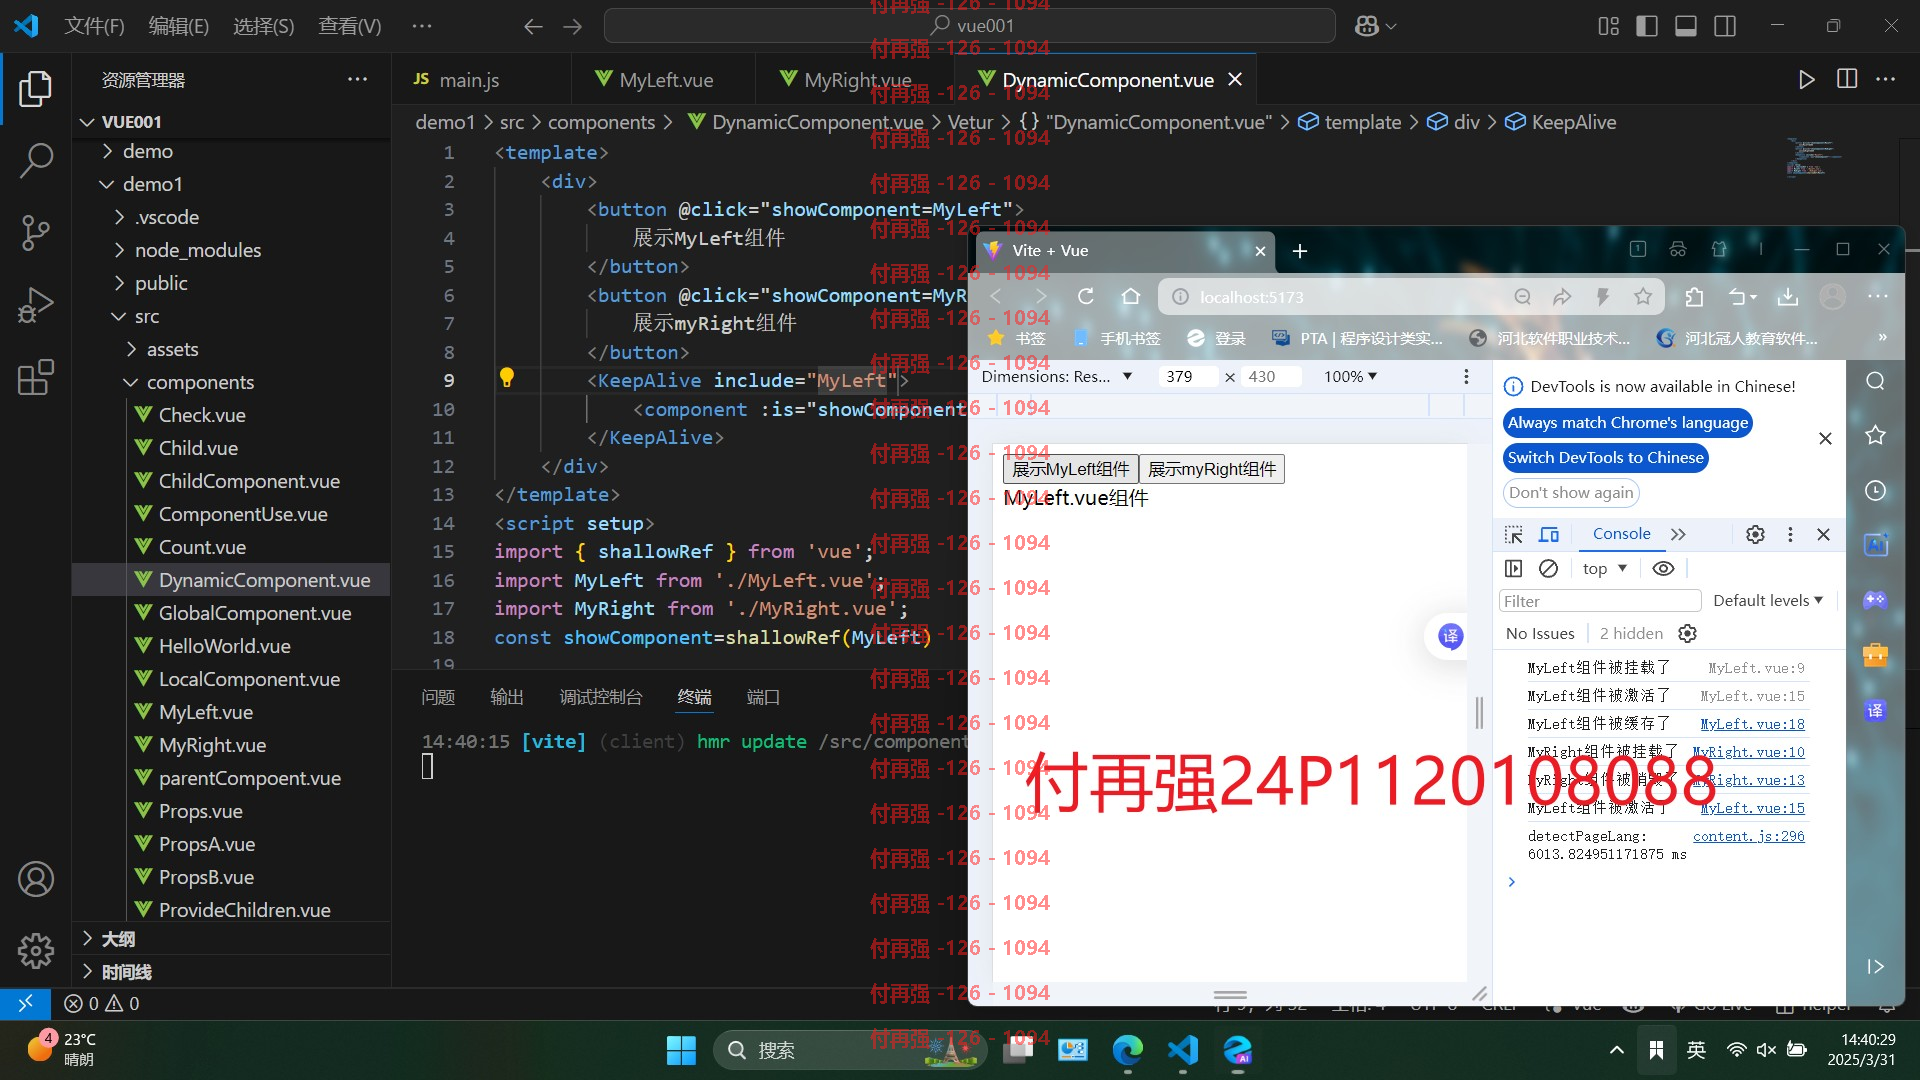Expand the 时间线 timeline section

pos(126,972)
